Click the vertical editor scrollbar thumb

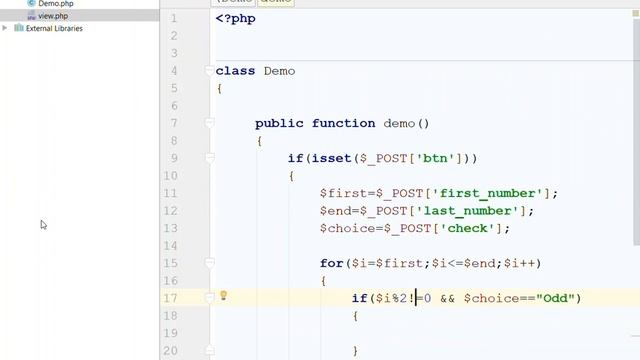[x=636, y=133]
